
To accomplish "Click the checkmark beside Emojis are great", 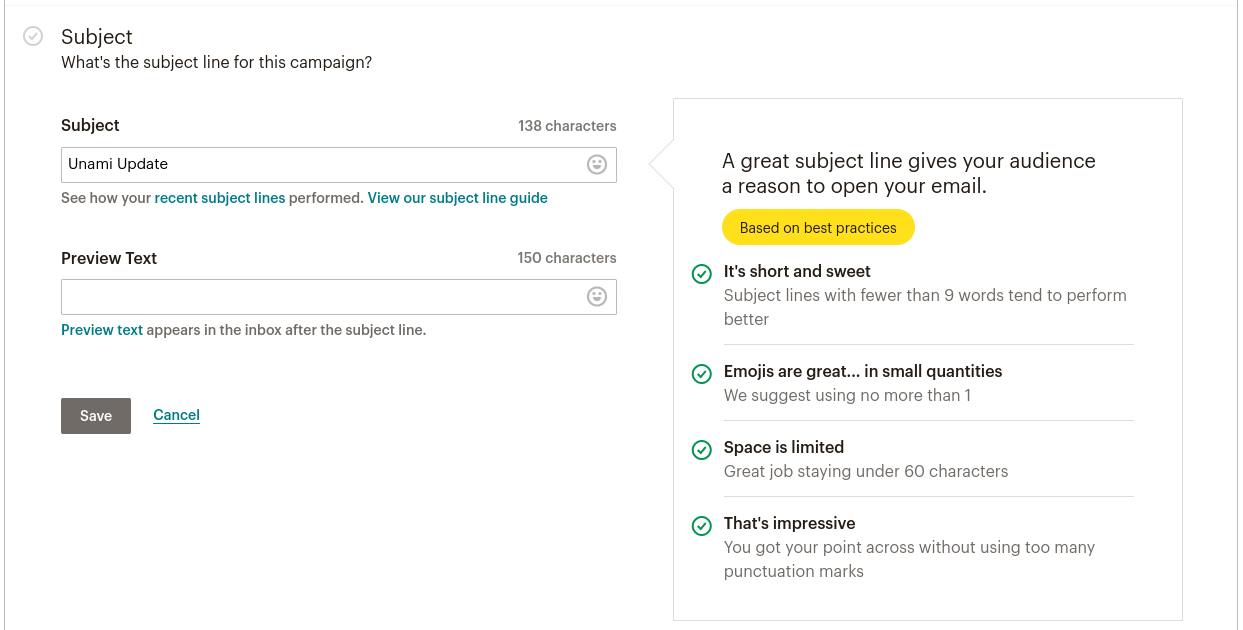I will coord(702,373).
